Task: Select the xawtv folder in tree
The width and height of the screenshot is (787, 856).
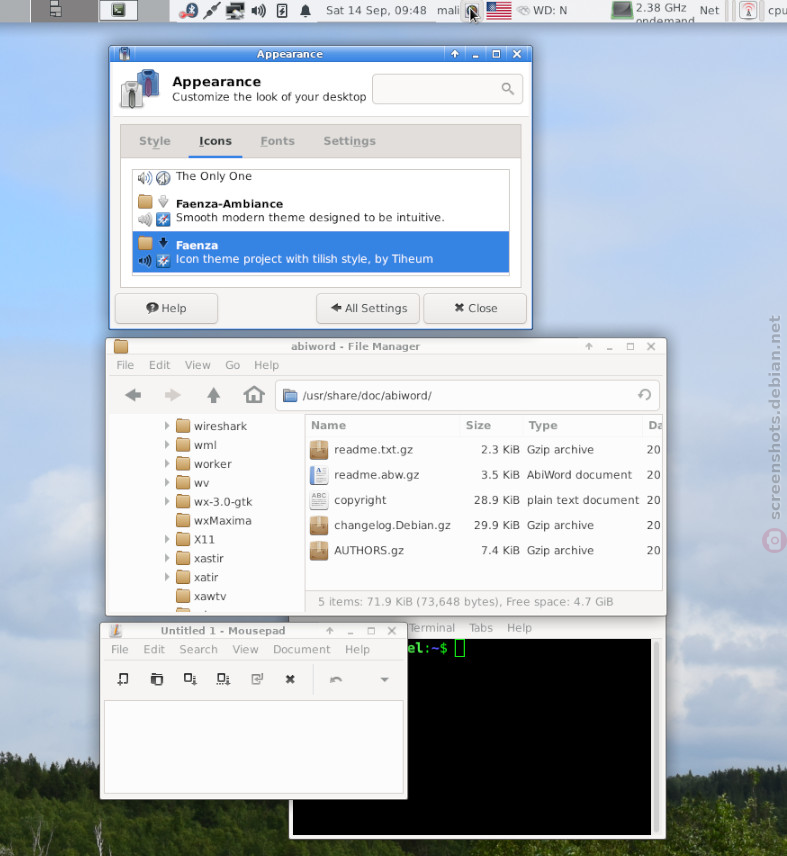Action: coord(210,596)
